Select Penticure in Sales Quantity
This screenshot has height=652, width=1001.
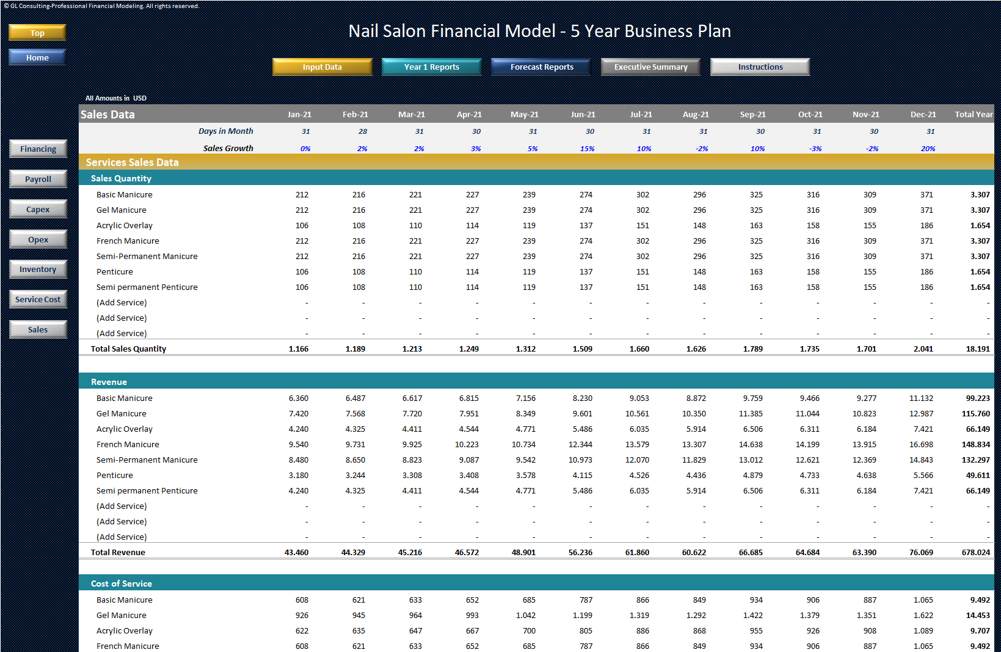115,272
